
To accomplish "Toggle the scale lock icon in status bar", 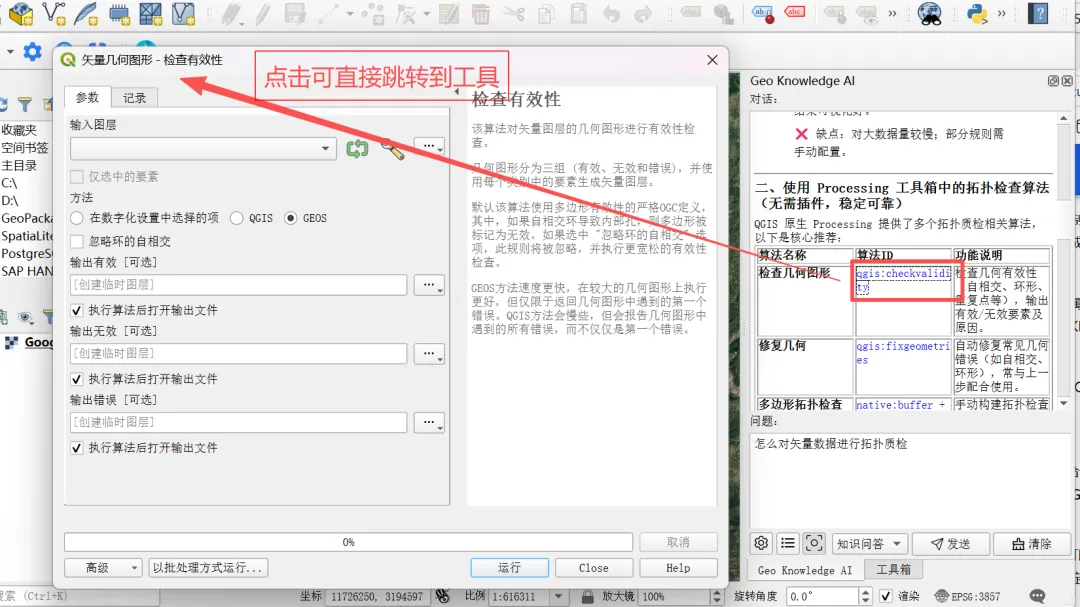I will (587, 596).
